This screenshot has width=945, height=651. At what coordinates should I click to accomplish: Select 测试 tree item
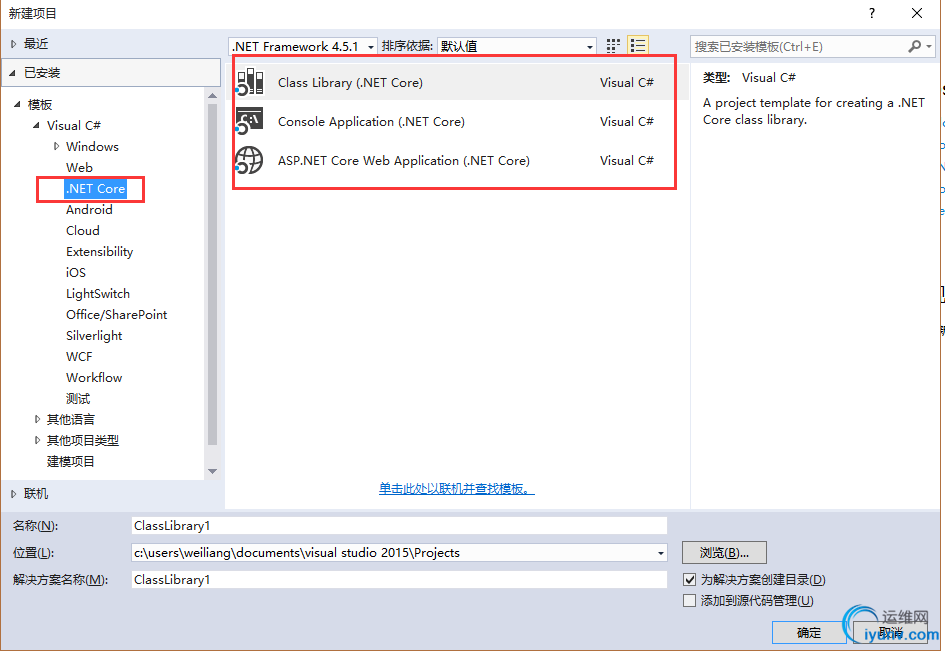78,399
